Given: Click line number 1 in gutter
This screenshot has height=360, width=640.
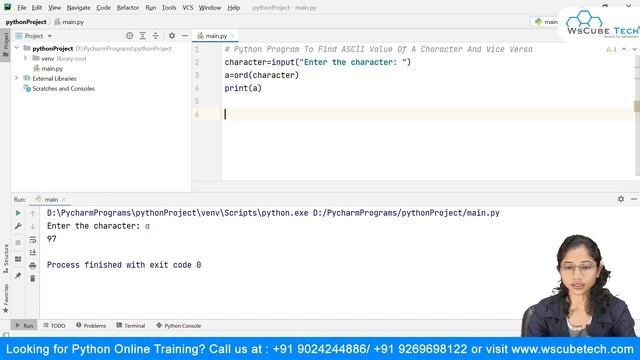Looking at the screenshot, I should coord(197,49).
